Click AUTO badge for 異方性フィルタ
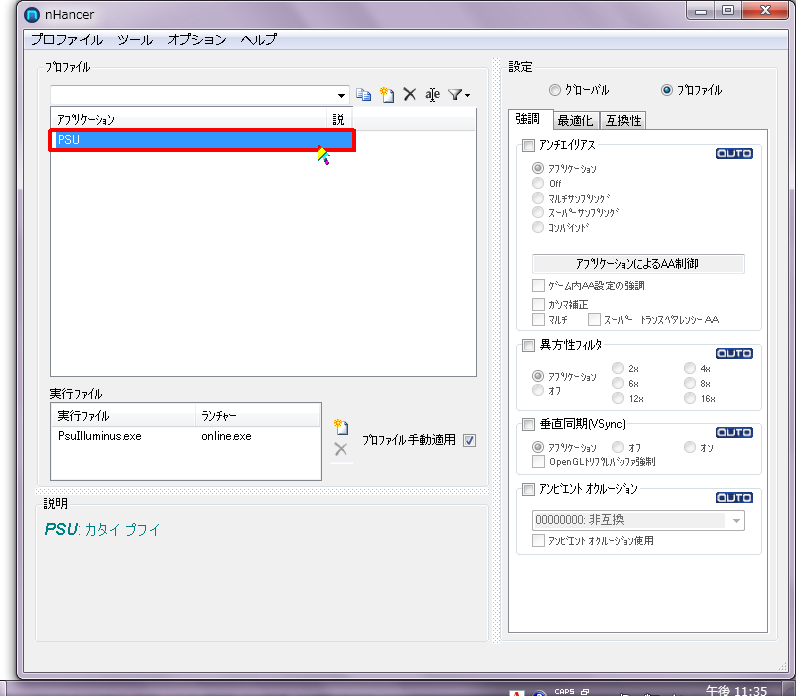 click(734, 353)
